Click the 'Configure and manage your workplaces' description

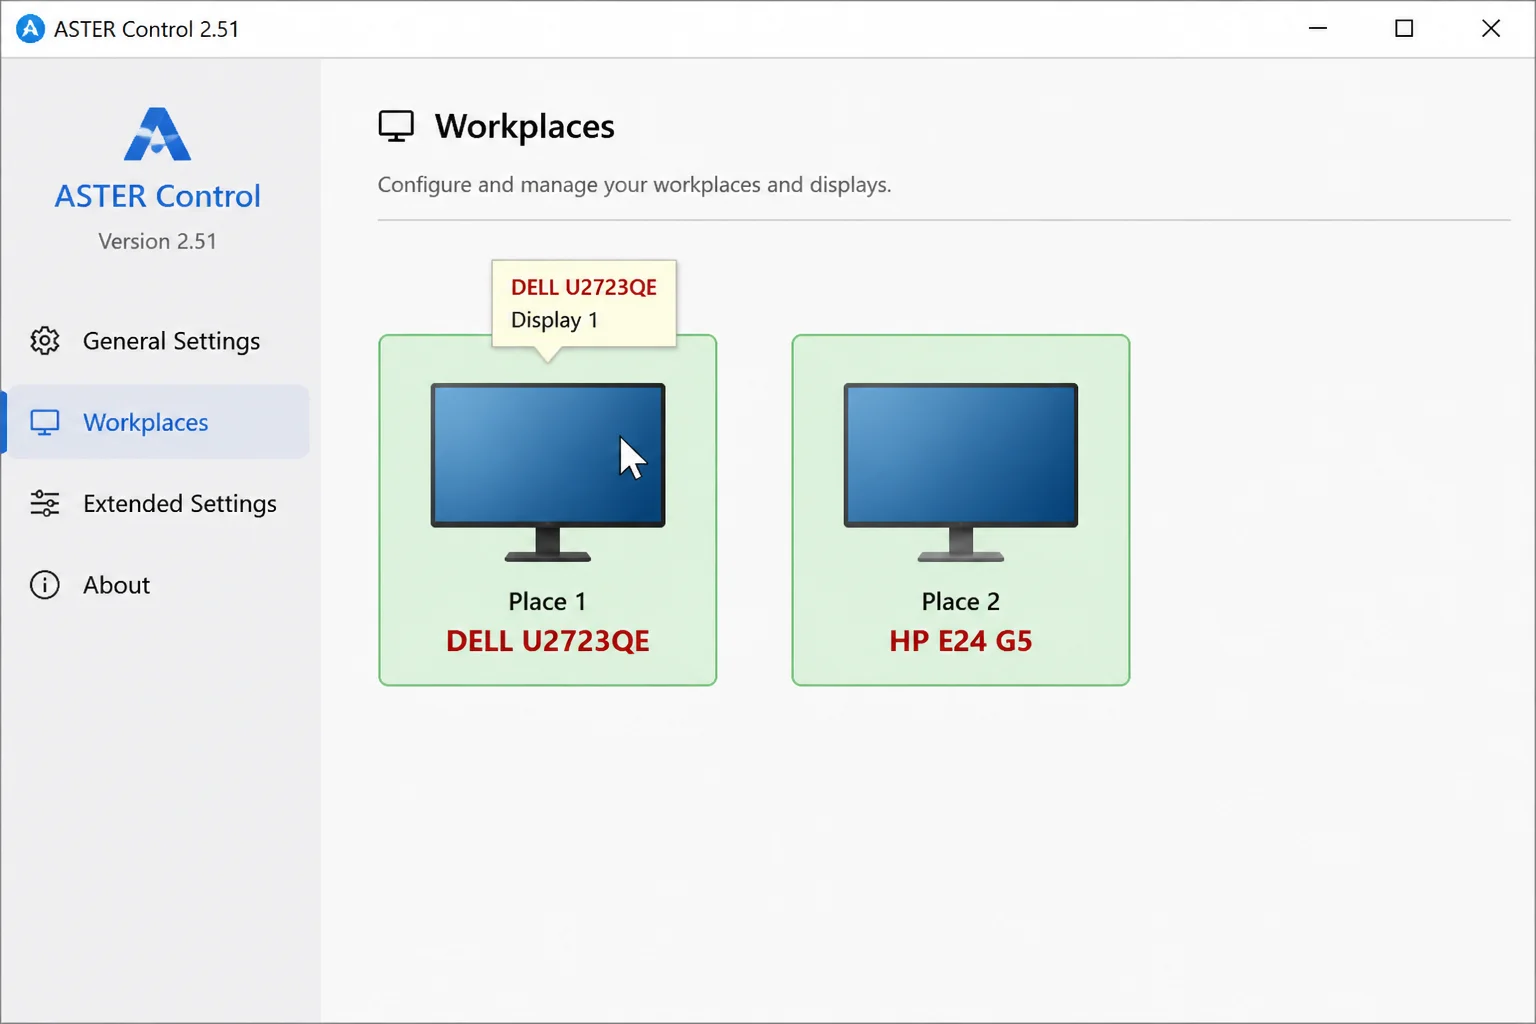tap(634, 185)
